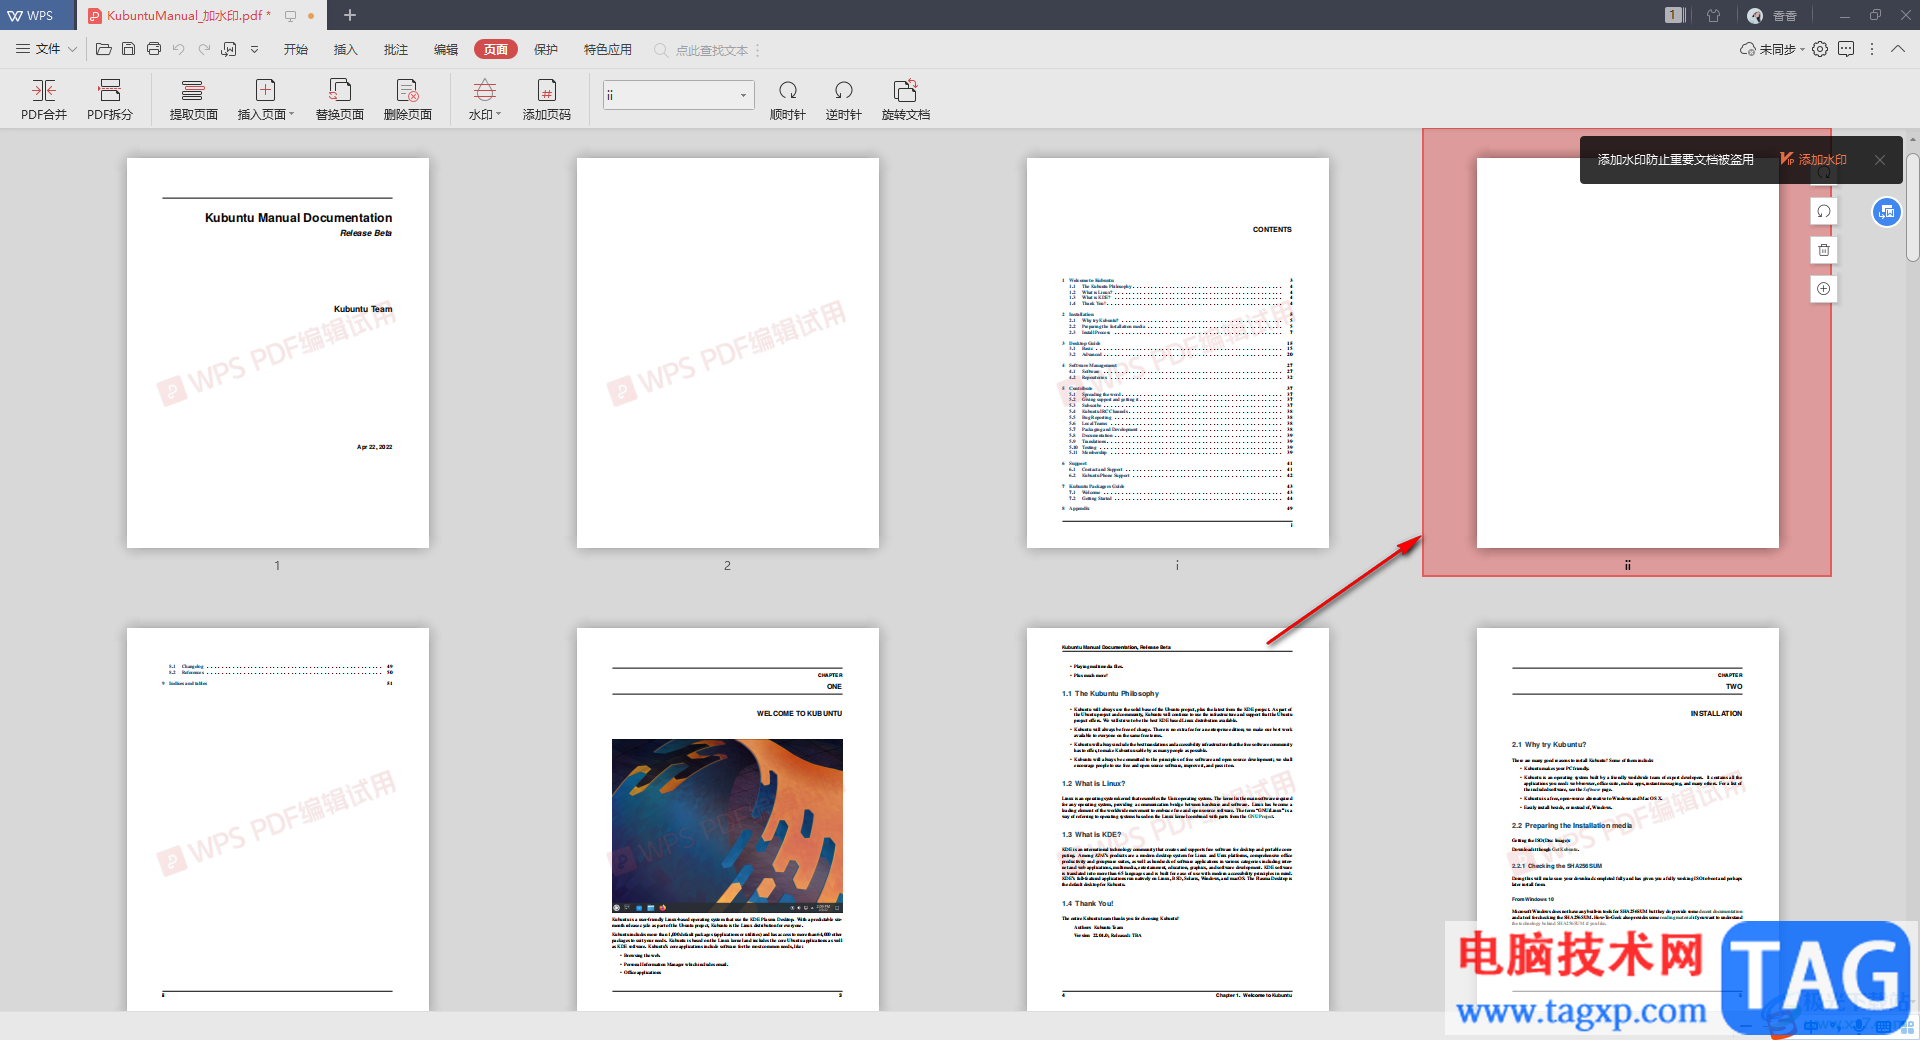This screenshot has height=1040, width=1920.
Task: Switch to the 特色应用 tab
Action: (x=608, y=49)
